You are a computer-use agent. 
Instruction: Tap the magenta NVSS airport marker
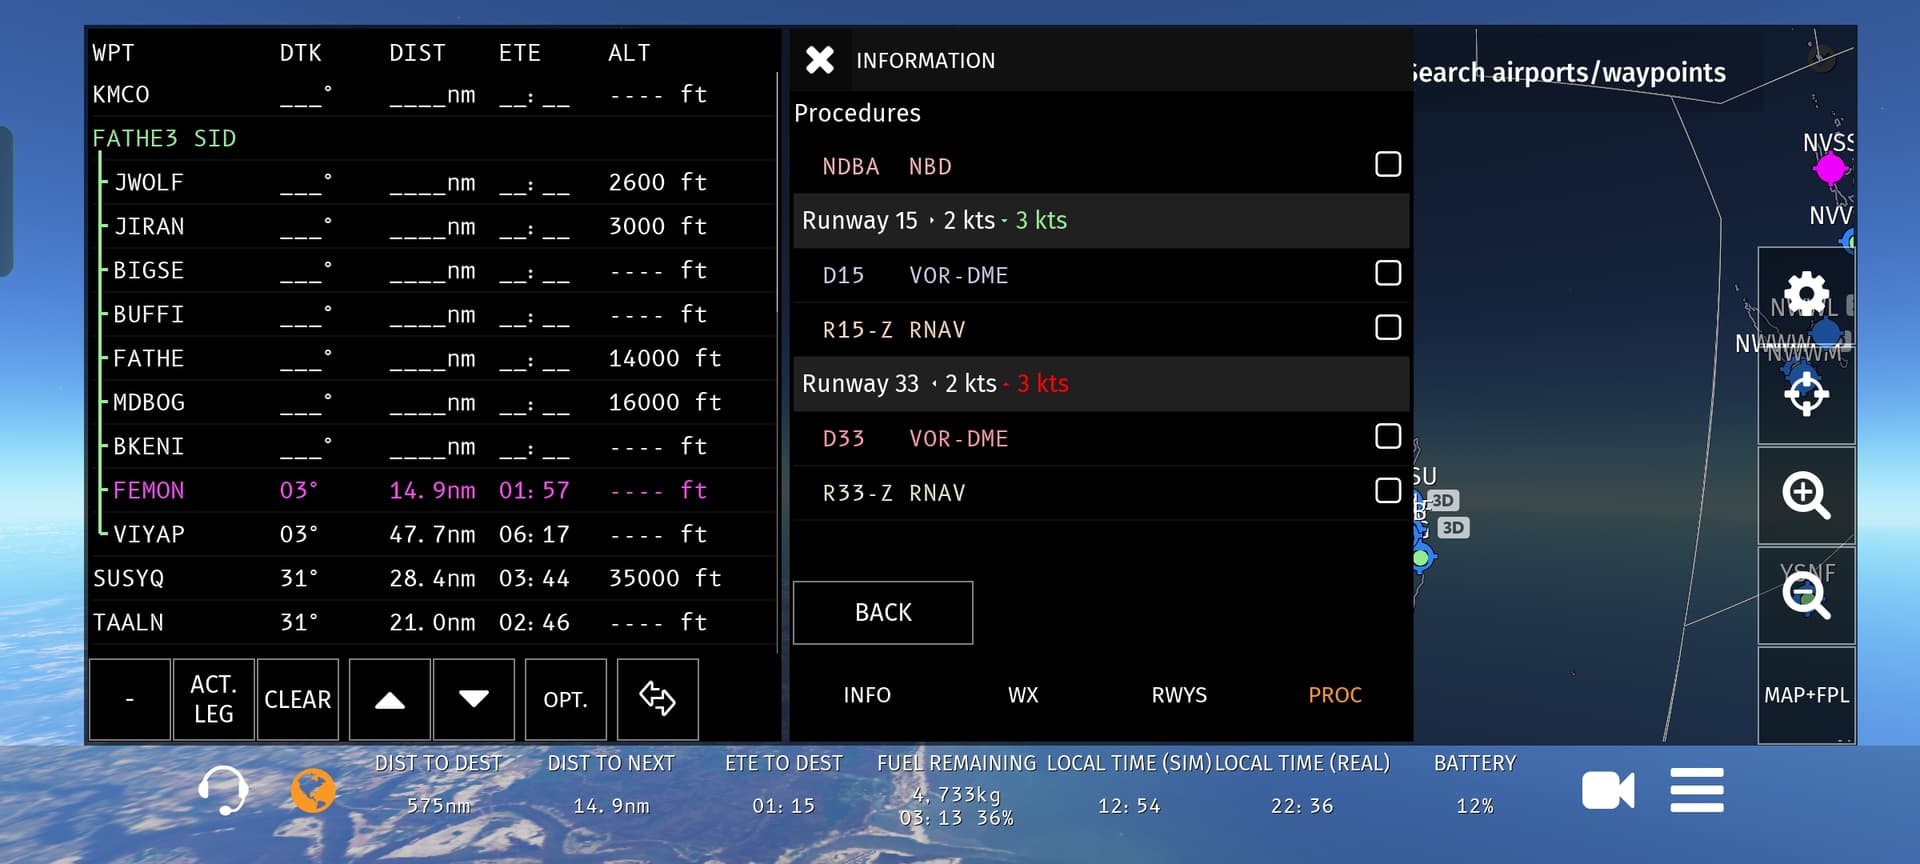[x=1830, y=169]
